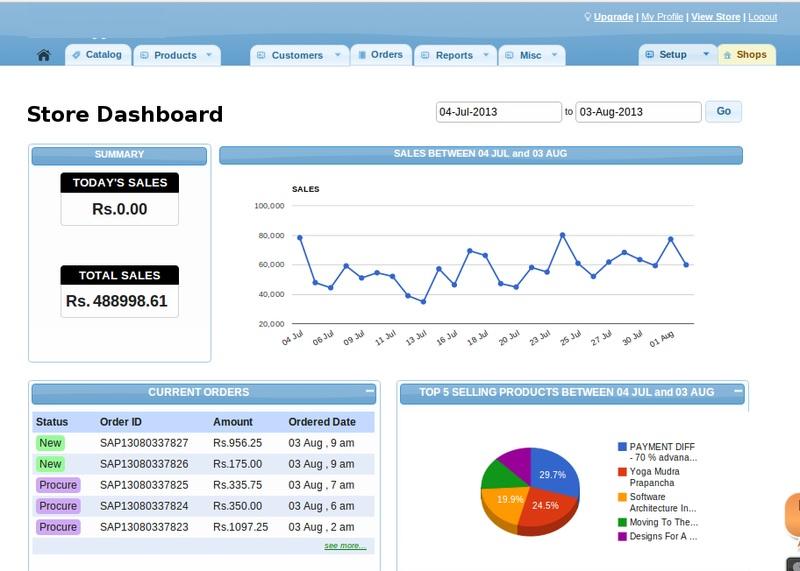800x571 pixels.
Task: Open the Reports dropdown arrow
Action: pyautogui.click(x=486, y=55)
